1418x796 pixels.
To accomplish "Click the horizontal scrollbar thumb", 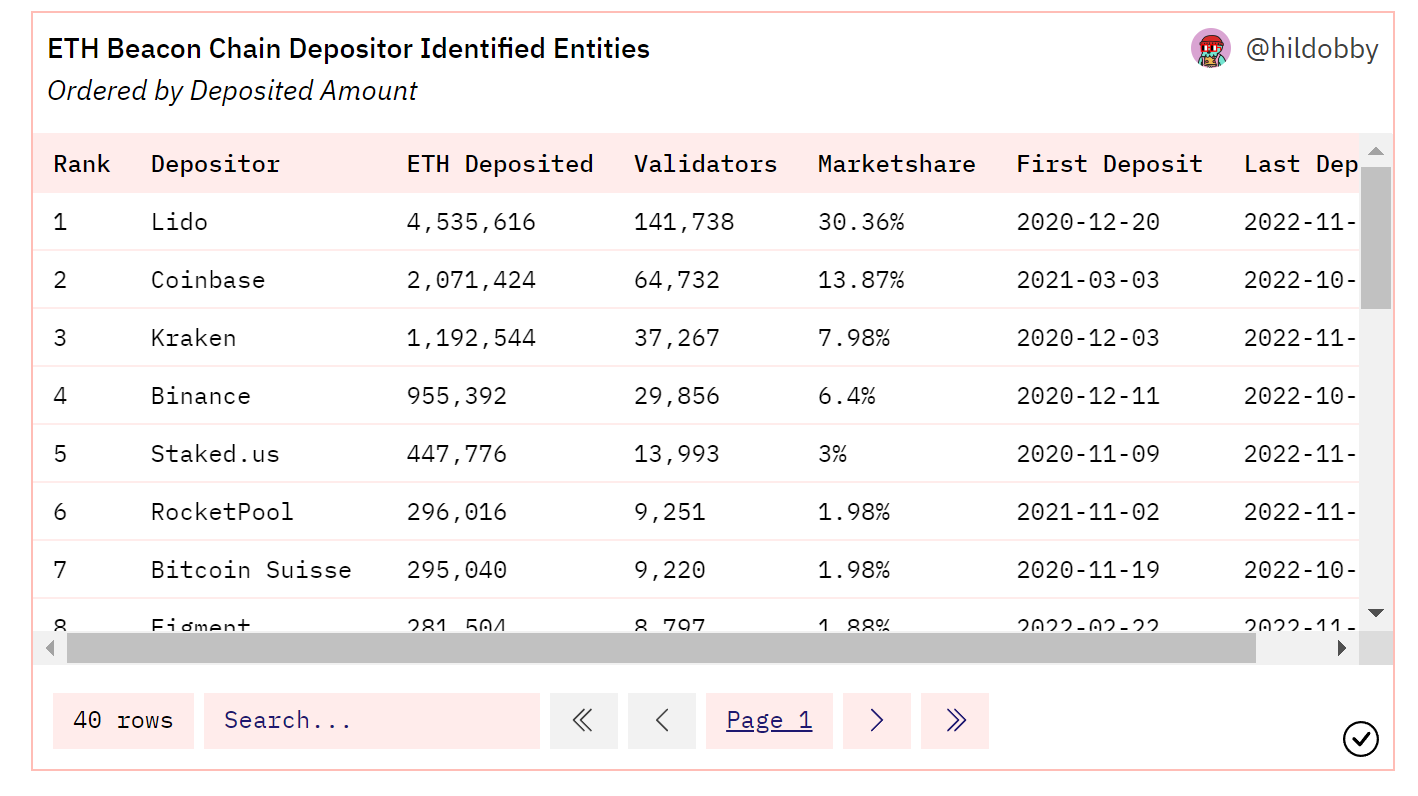I will pos(660,648).
